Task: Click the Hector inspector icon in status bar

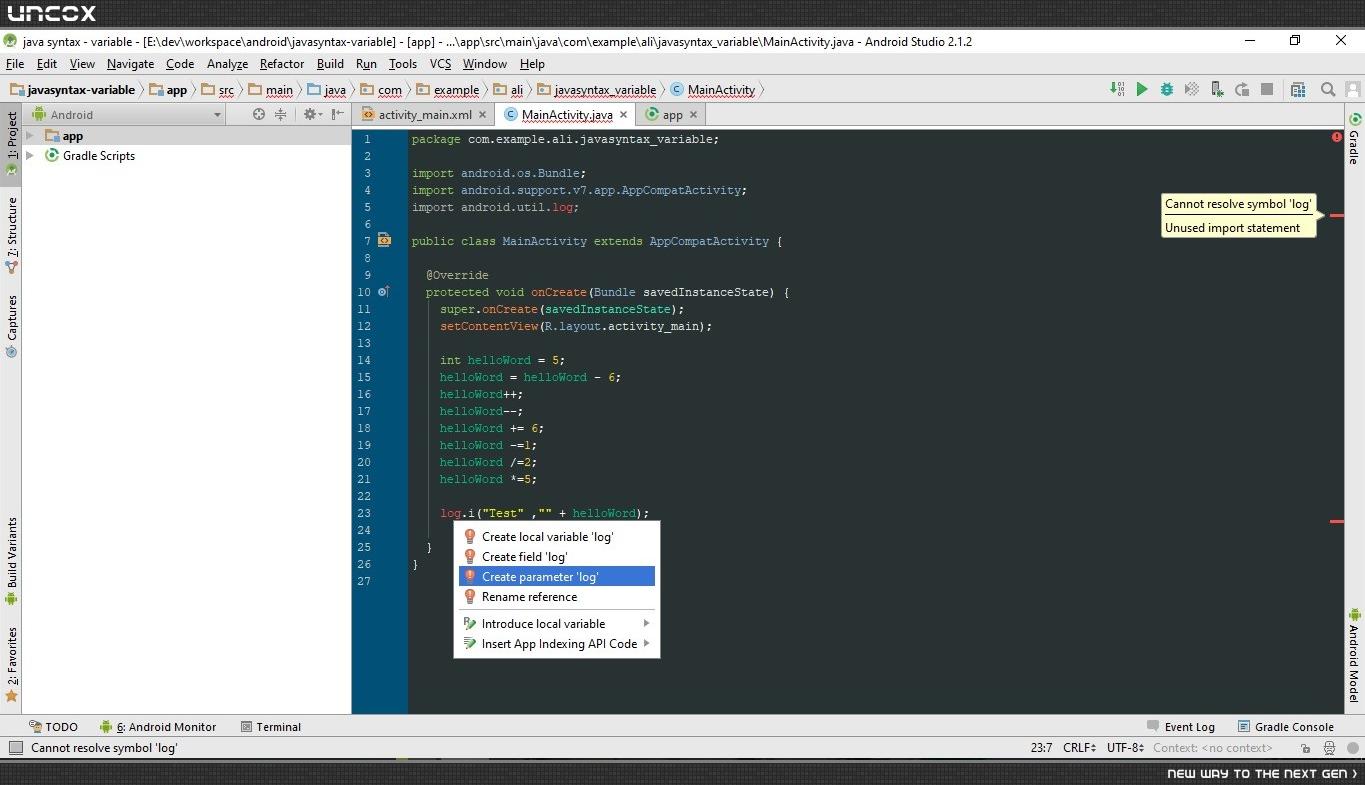Action: 1329,748
